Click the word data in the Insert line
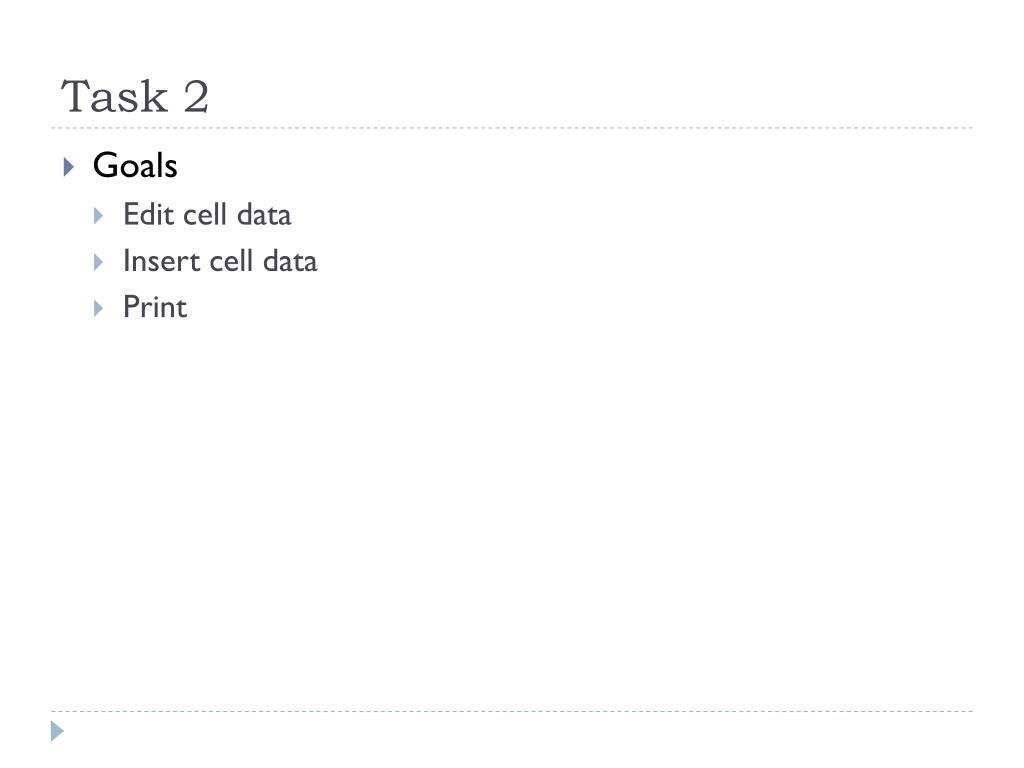The image size is (1024, 768). click(x=290, y=261)
